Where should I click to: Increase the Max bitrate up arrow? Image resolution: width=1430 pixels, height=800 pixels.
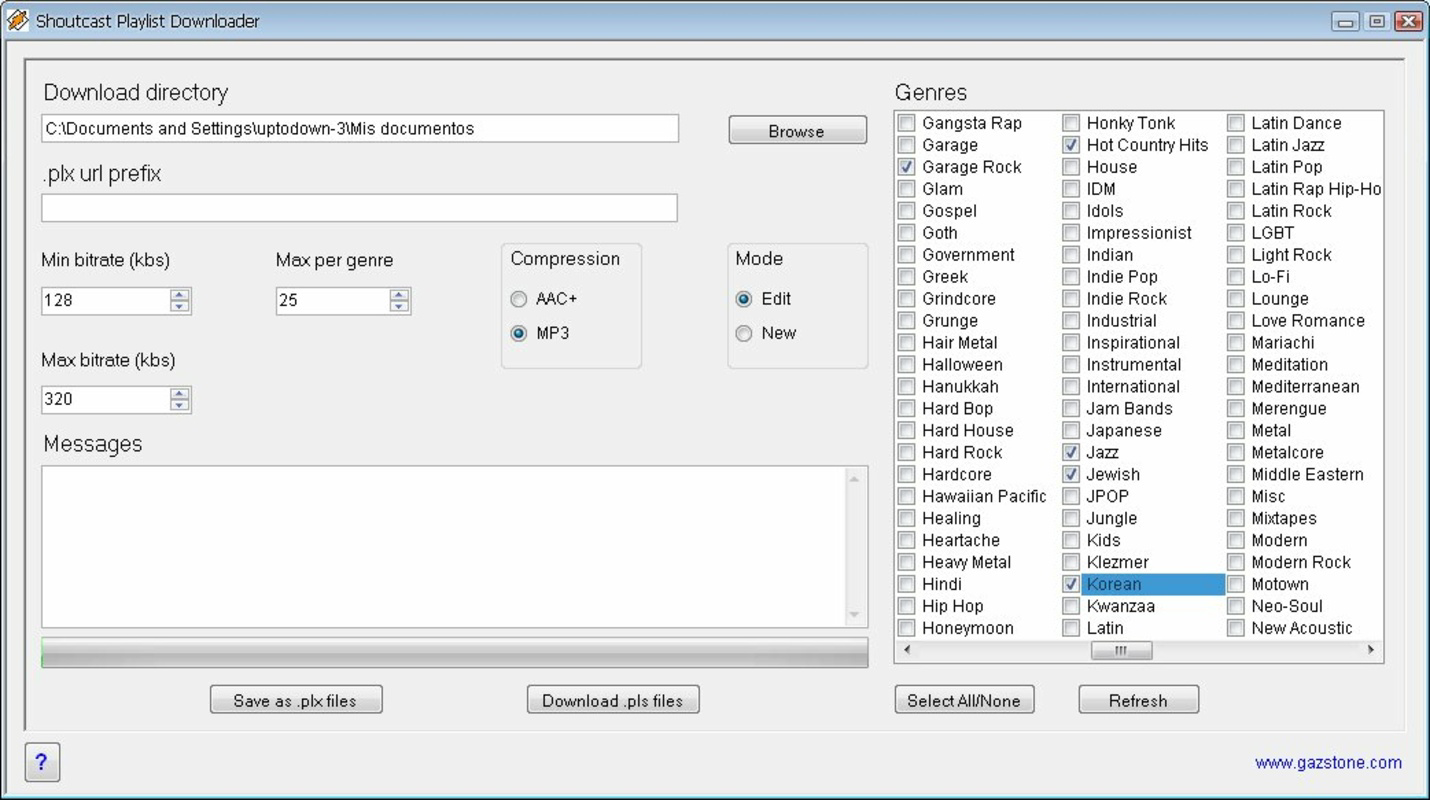180,393
